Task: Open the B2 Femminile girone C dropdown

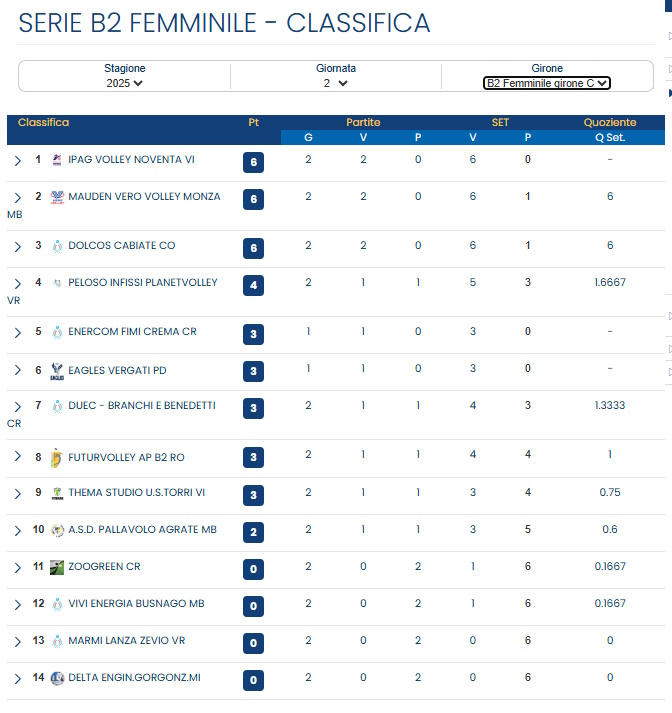Action: pyautogui.click(x=546, y=84)
